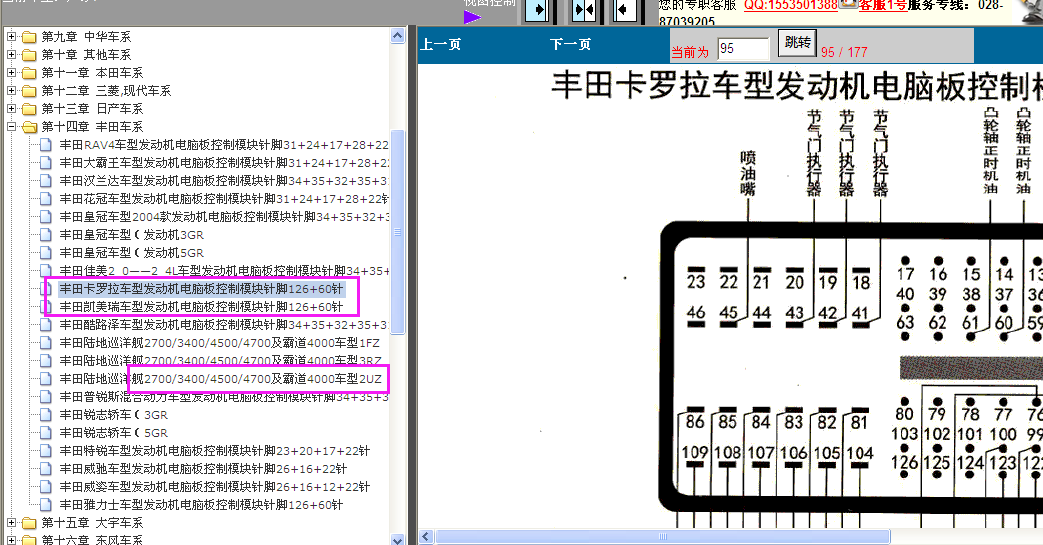This screenshot has height=545, width=1043.
Task: Click document icon of 丰田花冠车型 entry
Action: (x=46, y=198)
